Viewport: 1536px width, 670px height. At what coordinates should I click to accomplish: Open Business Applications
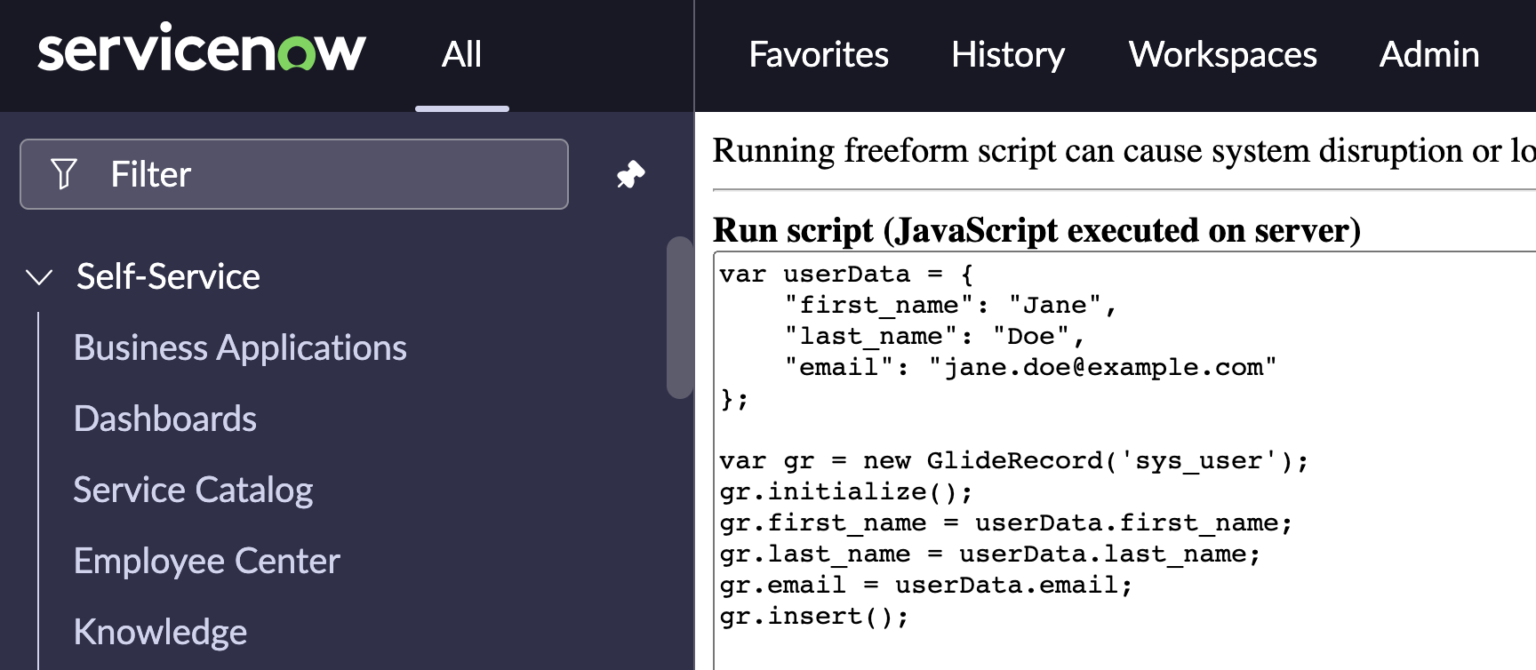[x=240, y=347]
